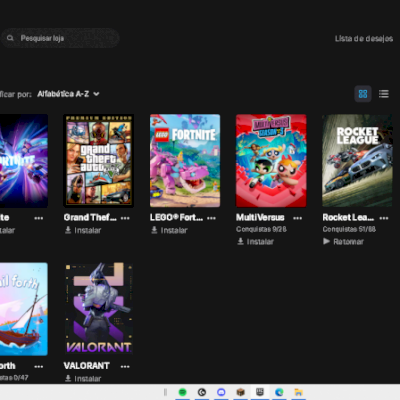Click the magnifying glass search icon
This screenshot has width=400, height=400.
click(x=10, y=38)
